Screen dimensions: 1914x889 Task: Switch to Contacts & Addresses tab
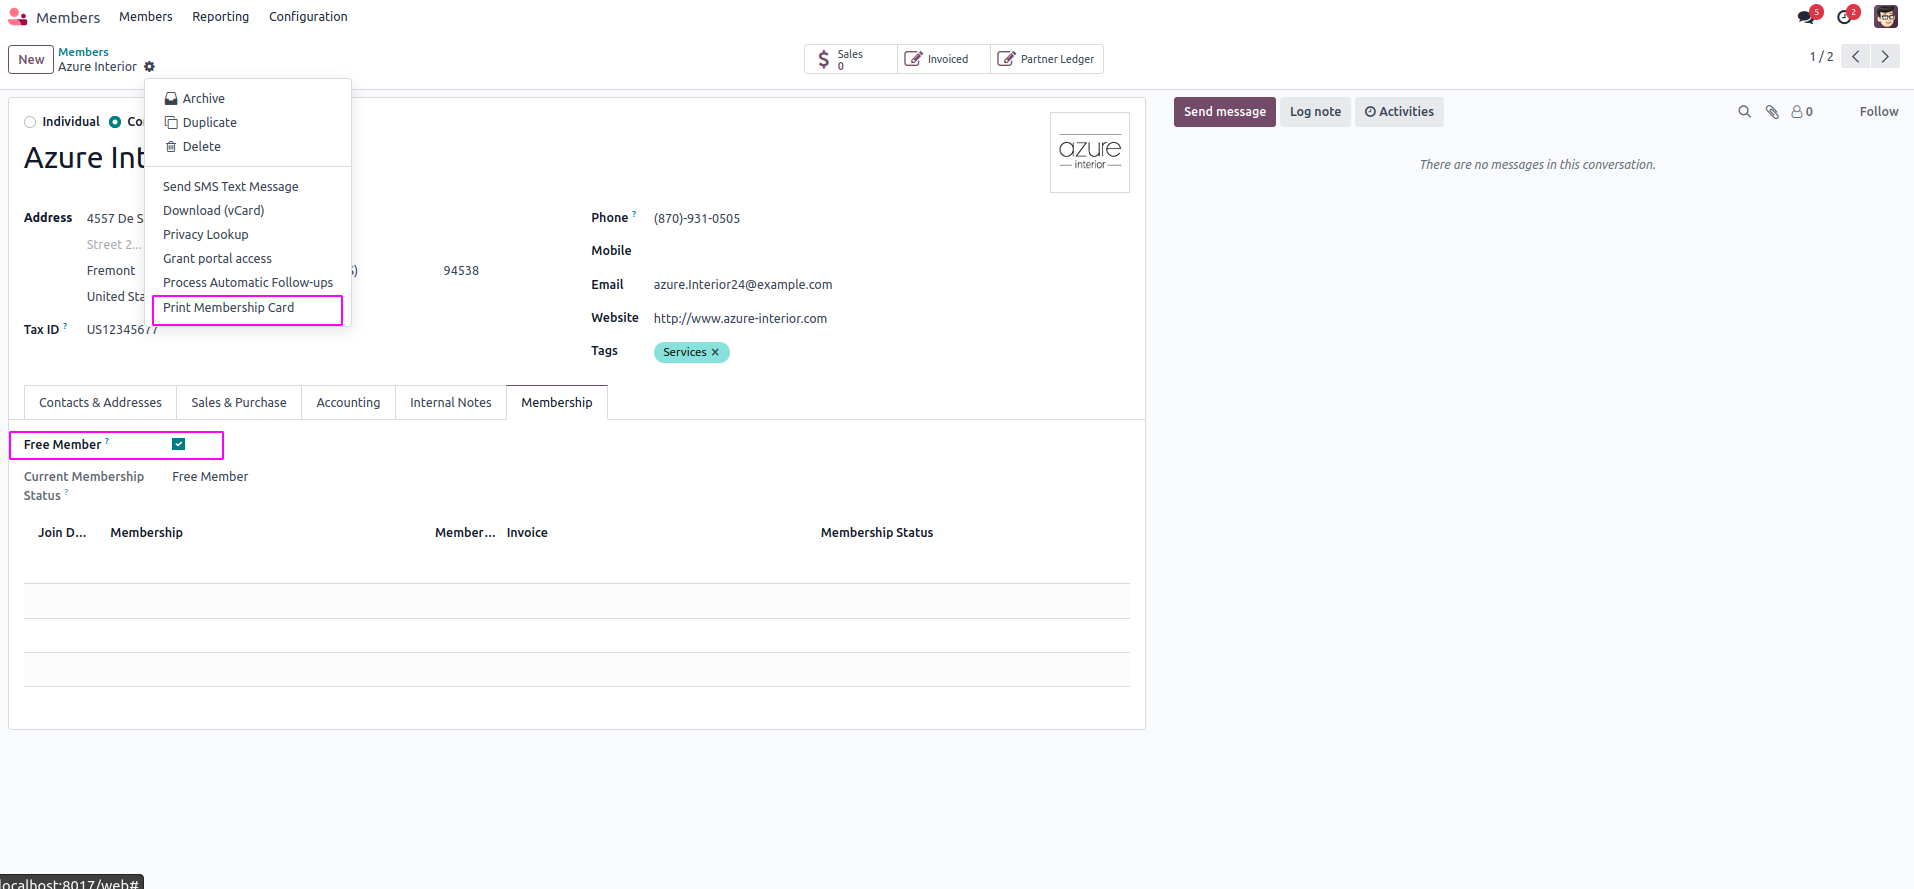click(100, 402)
